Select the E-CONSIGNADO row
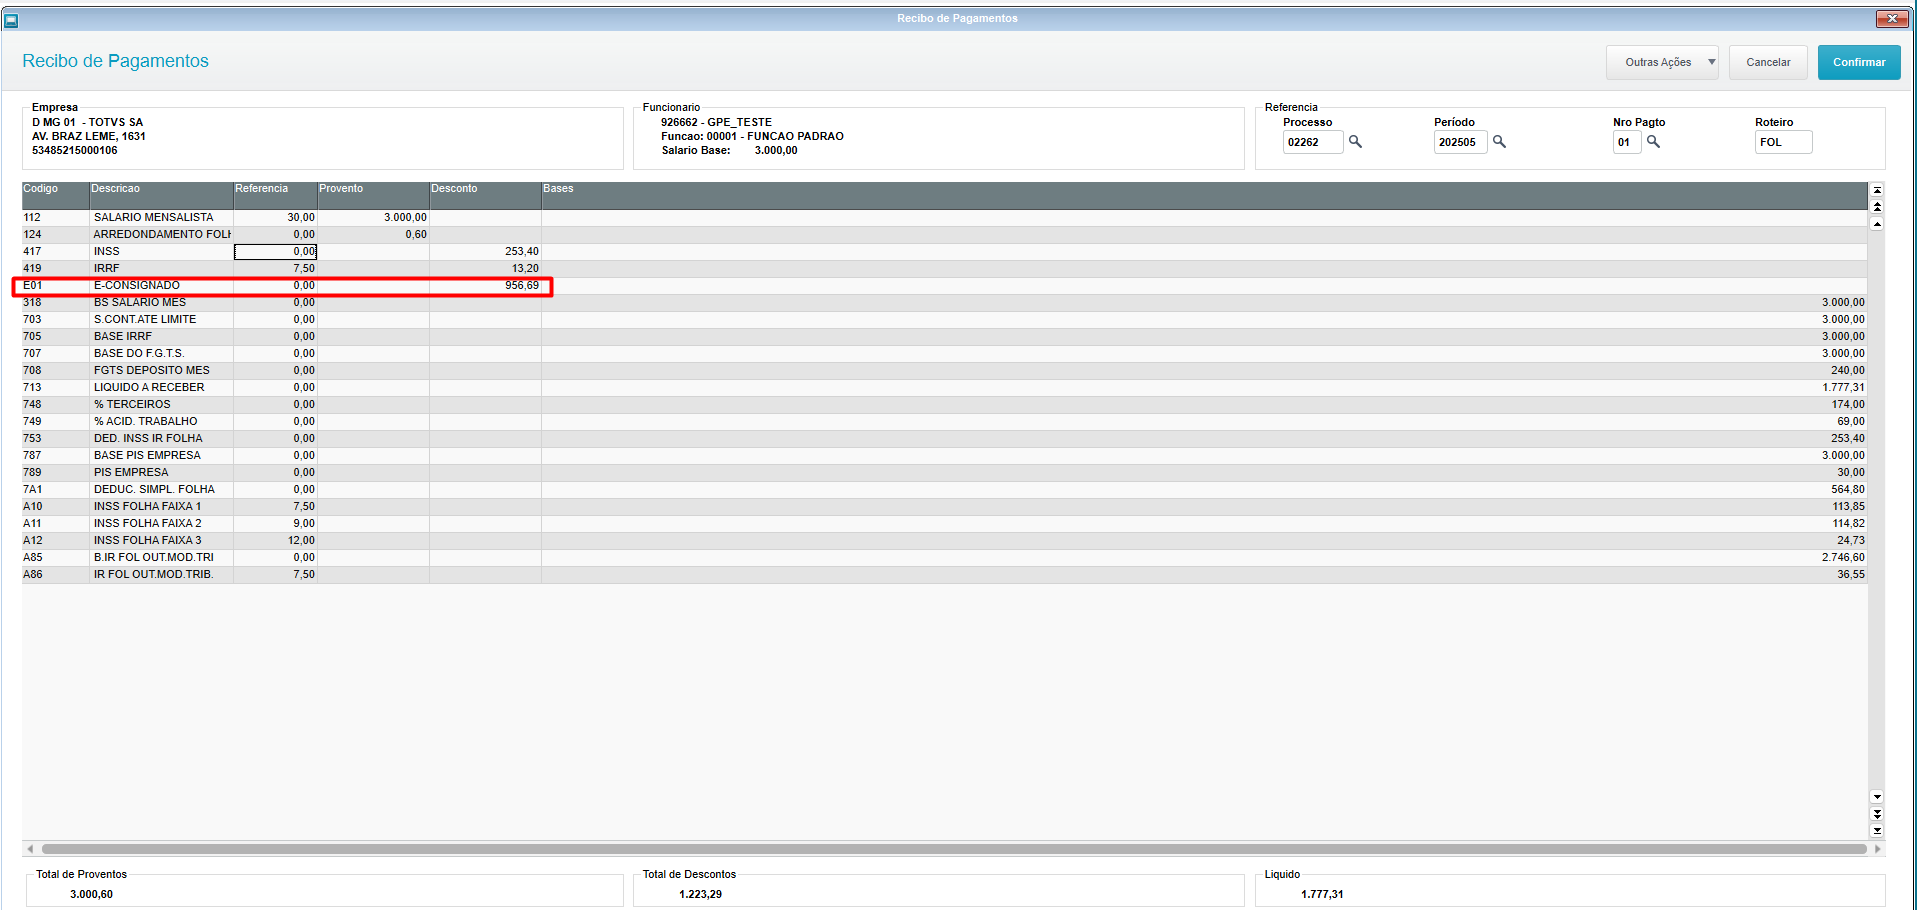 (x=944, y=285)
